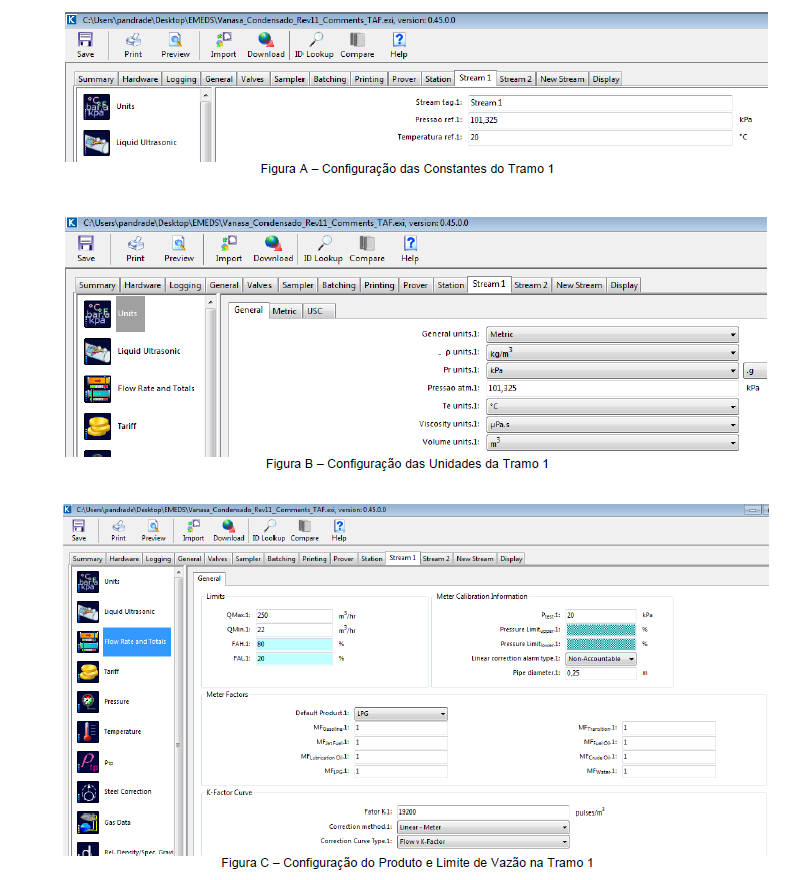Viewport: 795px width, 880px height.
Task: Click the General sub-tab in Figura C
Action: 209,579
